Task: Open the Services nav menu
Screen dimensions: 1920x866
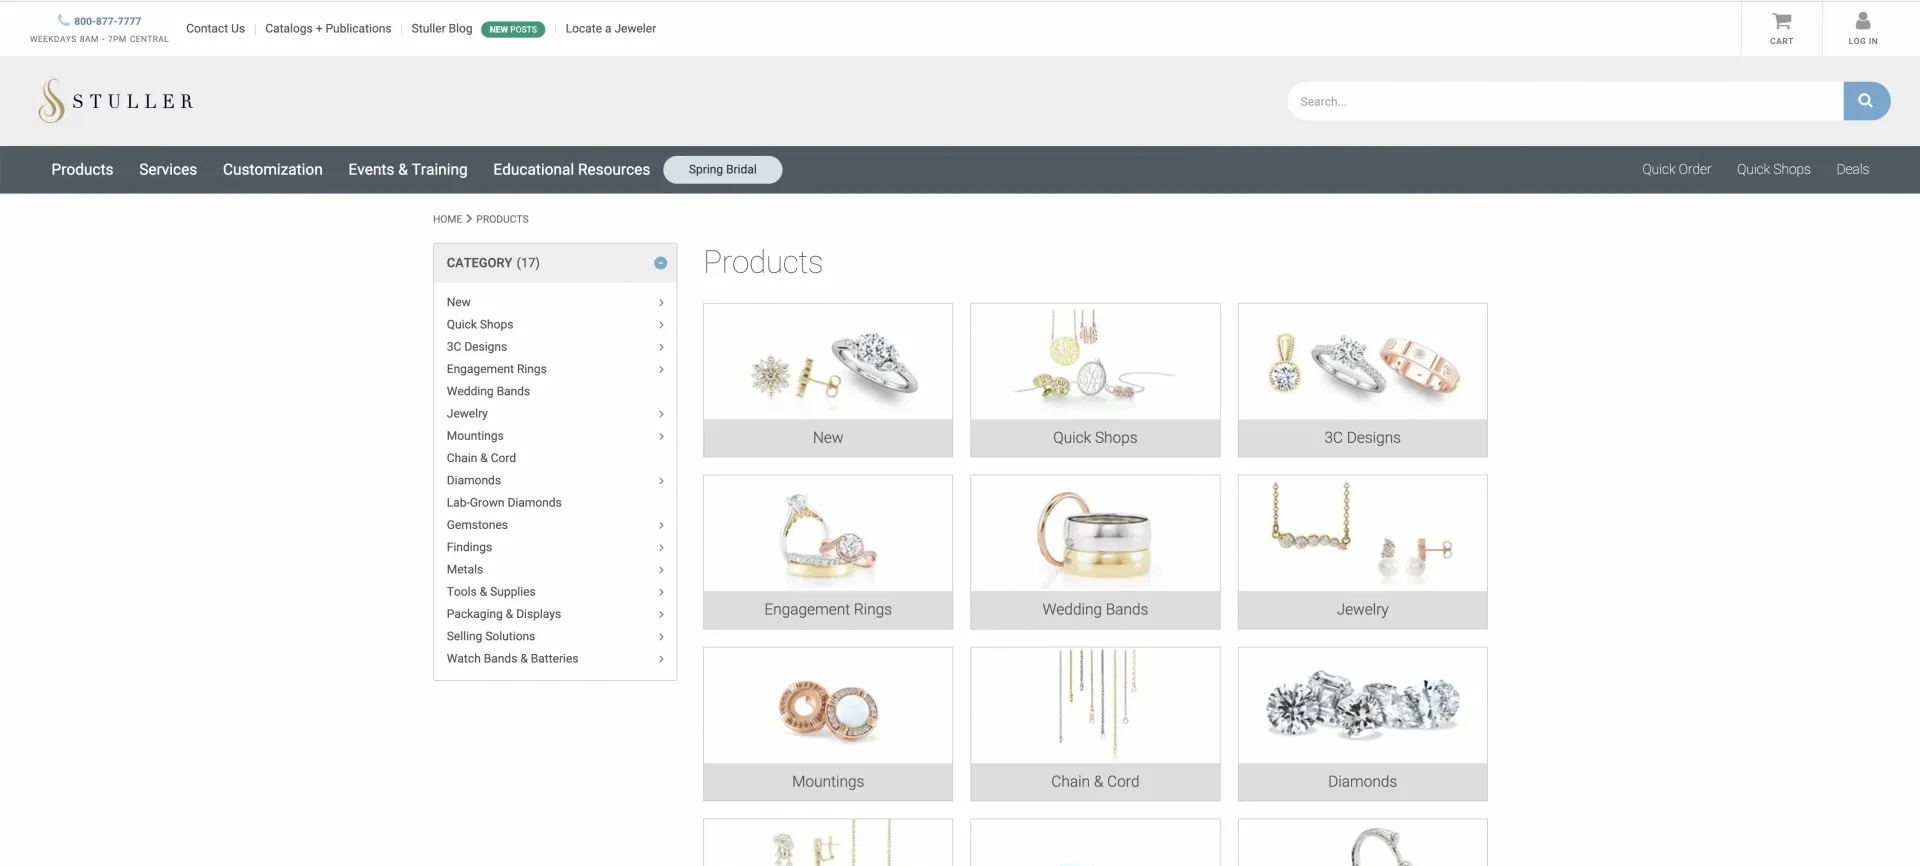Action: tap(168, 169)
